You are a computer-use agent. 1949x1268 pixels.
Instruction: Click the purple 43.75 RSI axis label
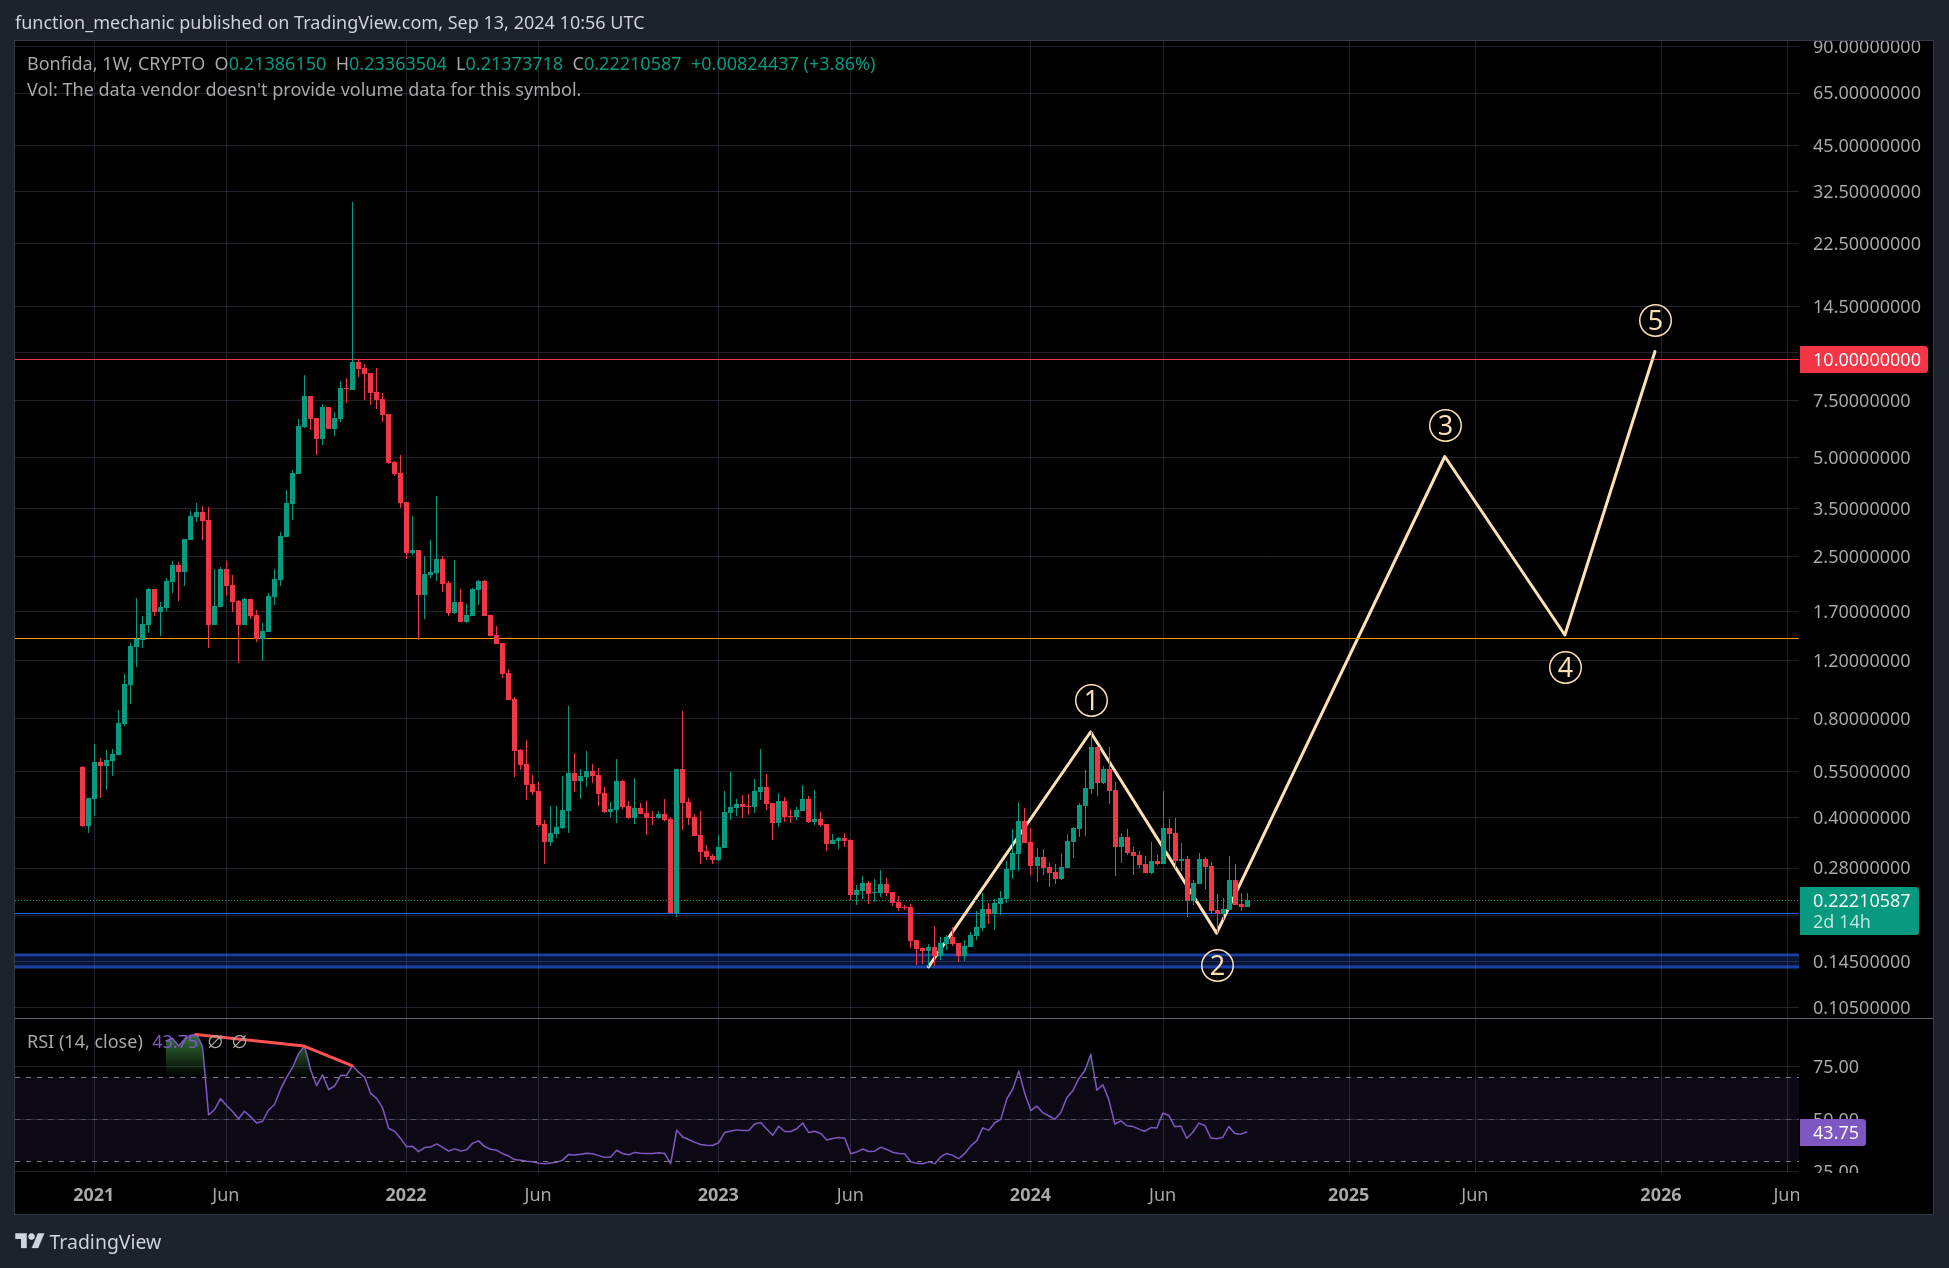tap(1833, 1133)
